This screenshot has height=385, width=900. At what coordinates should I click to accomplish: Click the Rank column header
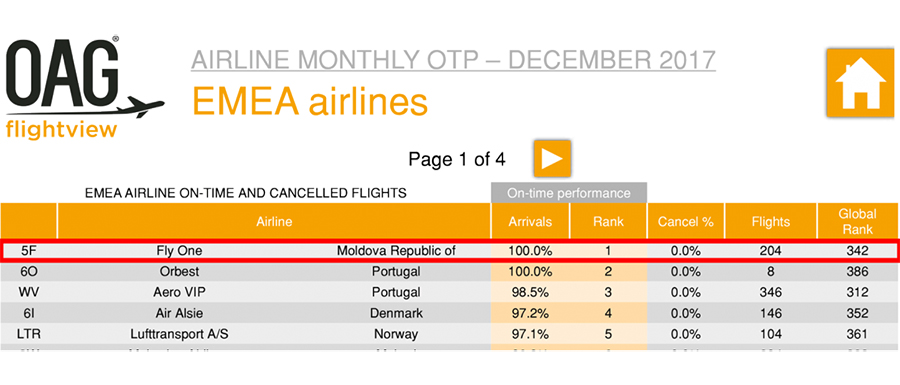click(x=608, y=221)
